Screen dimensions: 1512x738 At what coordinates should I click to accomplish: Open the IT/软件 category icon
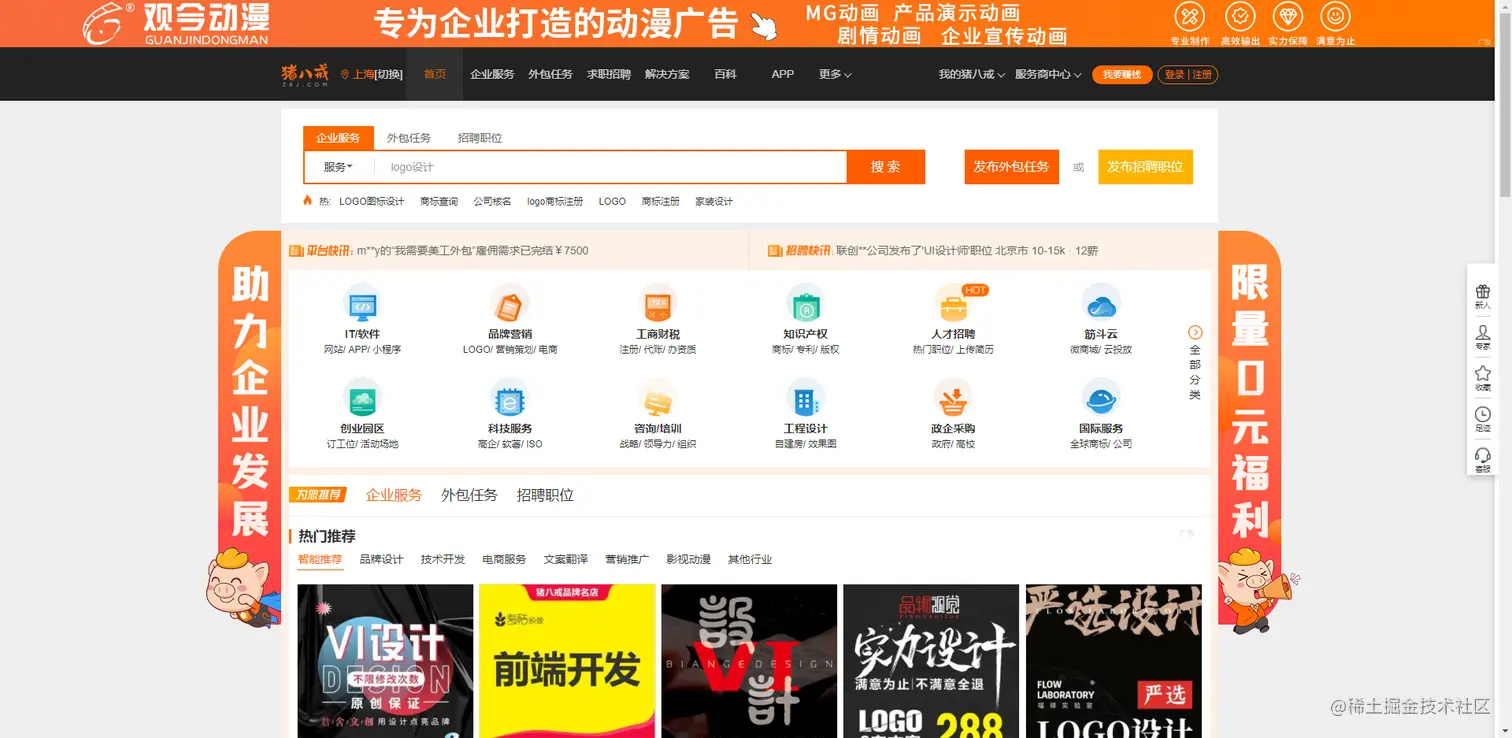(x=361, y=303)
